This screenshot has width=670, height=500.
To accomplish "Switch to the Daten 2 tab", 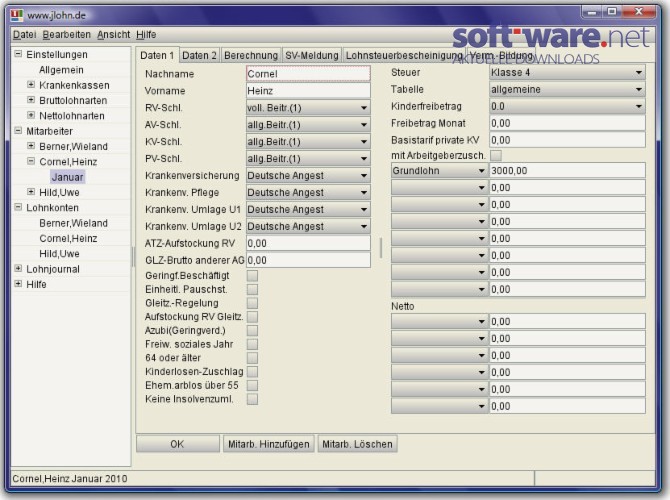I will coord(199,55).
